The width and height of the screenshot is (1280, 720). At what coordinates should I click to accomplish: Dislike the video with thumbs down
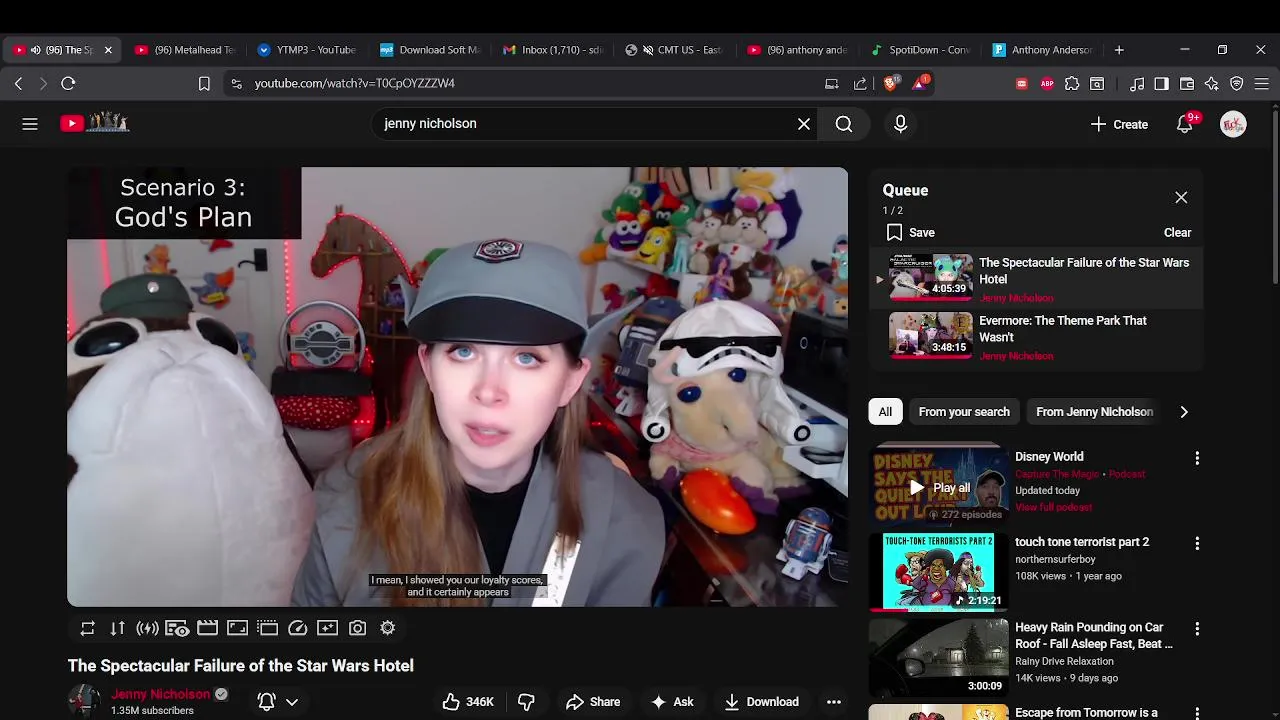point(526,702)
